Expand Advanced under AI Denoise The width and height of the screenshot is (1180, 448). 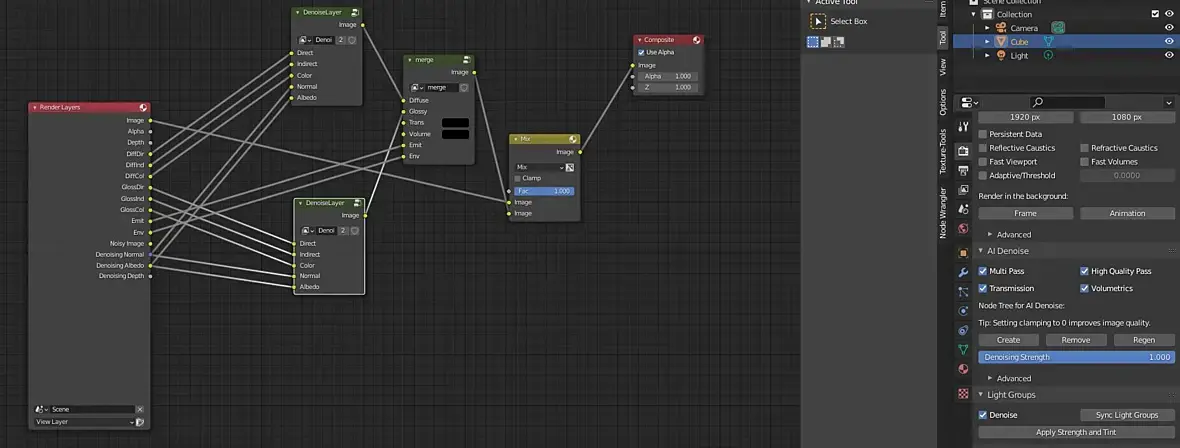(x=990, y=379)
